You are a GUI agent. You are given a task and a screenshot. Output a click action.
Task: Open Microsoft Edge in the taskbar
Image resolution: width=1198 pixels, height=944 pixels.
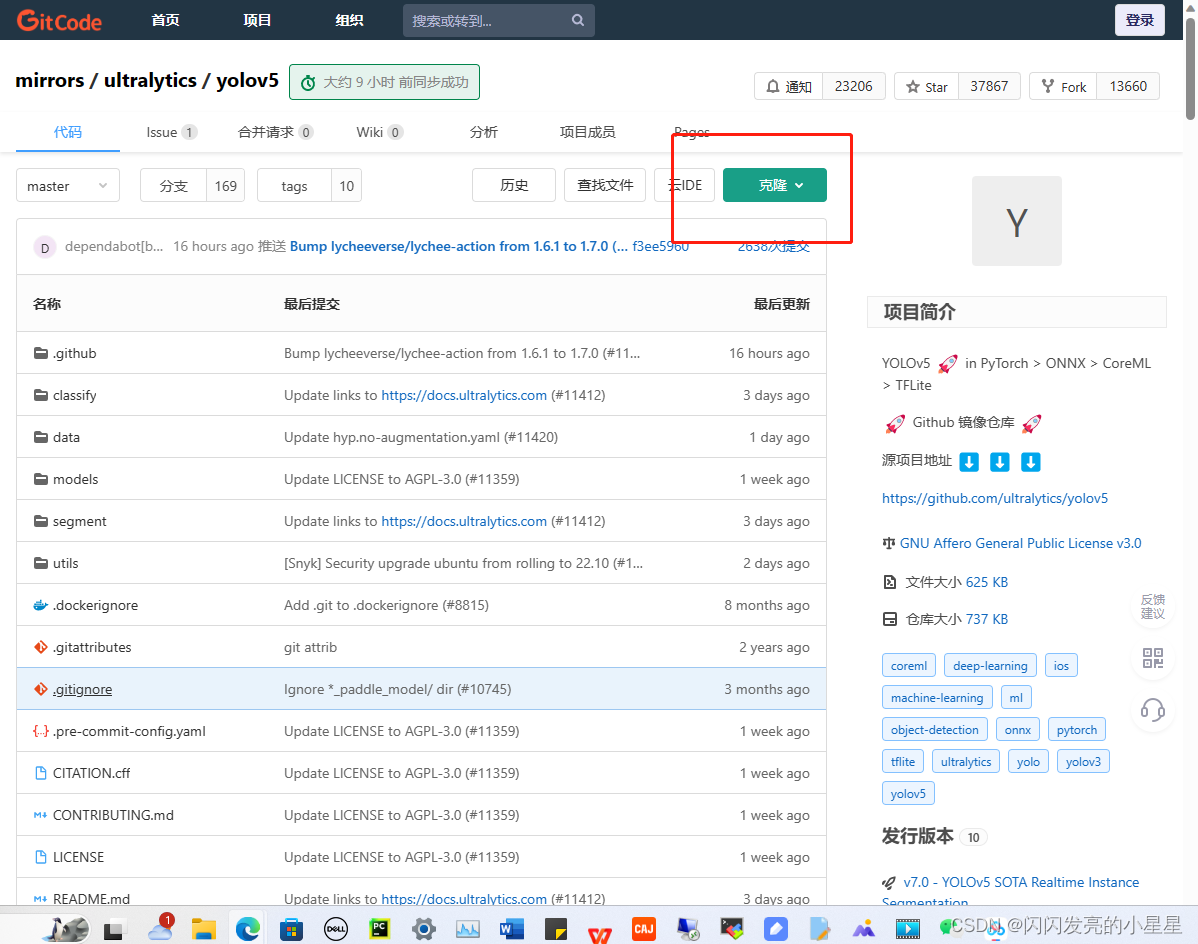(x=247, y=929)
